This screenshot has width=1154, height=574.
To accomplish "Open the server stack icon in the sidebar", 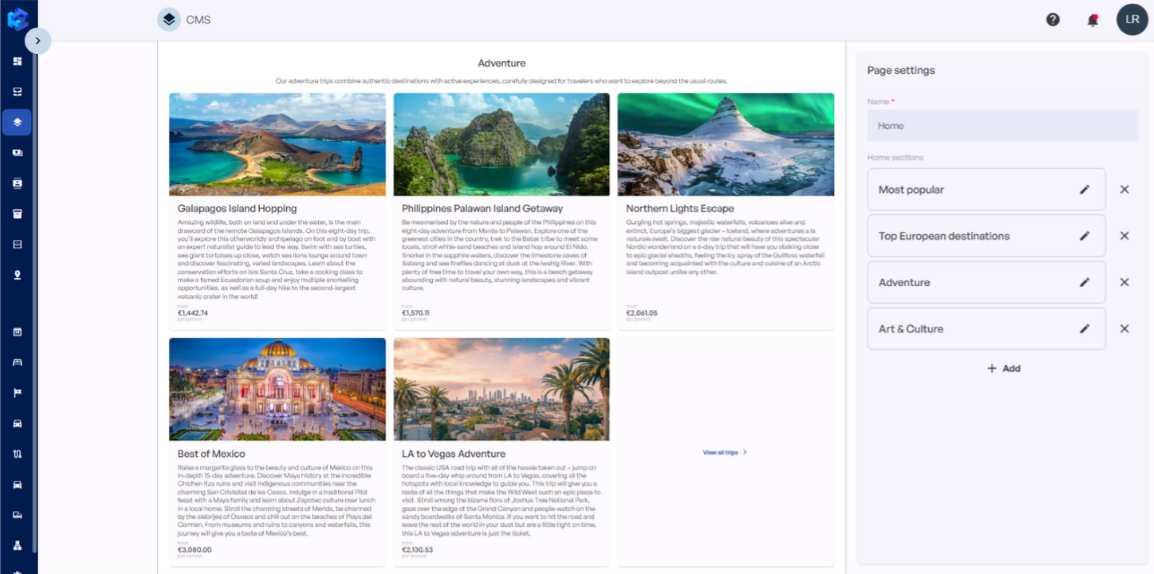I will coord(17,91).
